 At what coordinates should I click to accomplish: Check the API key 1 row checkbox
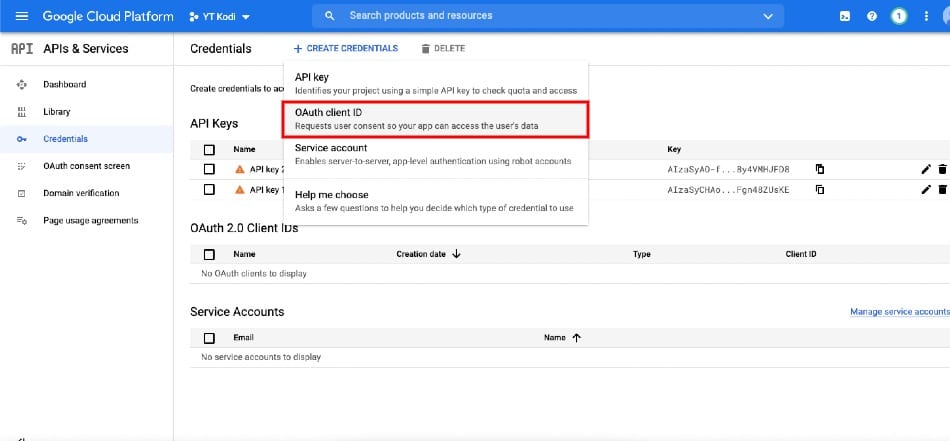[x=209, y=190]
